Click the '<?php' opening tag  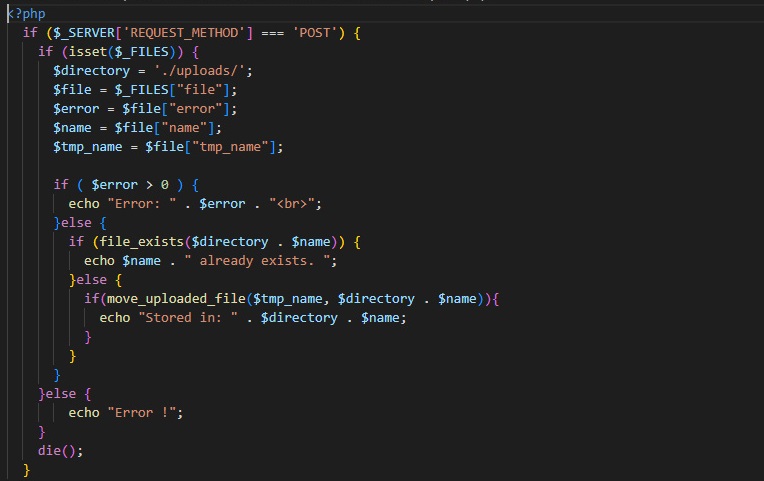[x=26, y=14]
